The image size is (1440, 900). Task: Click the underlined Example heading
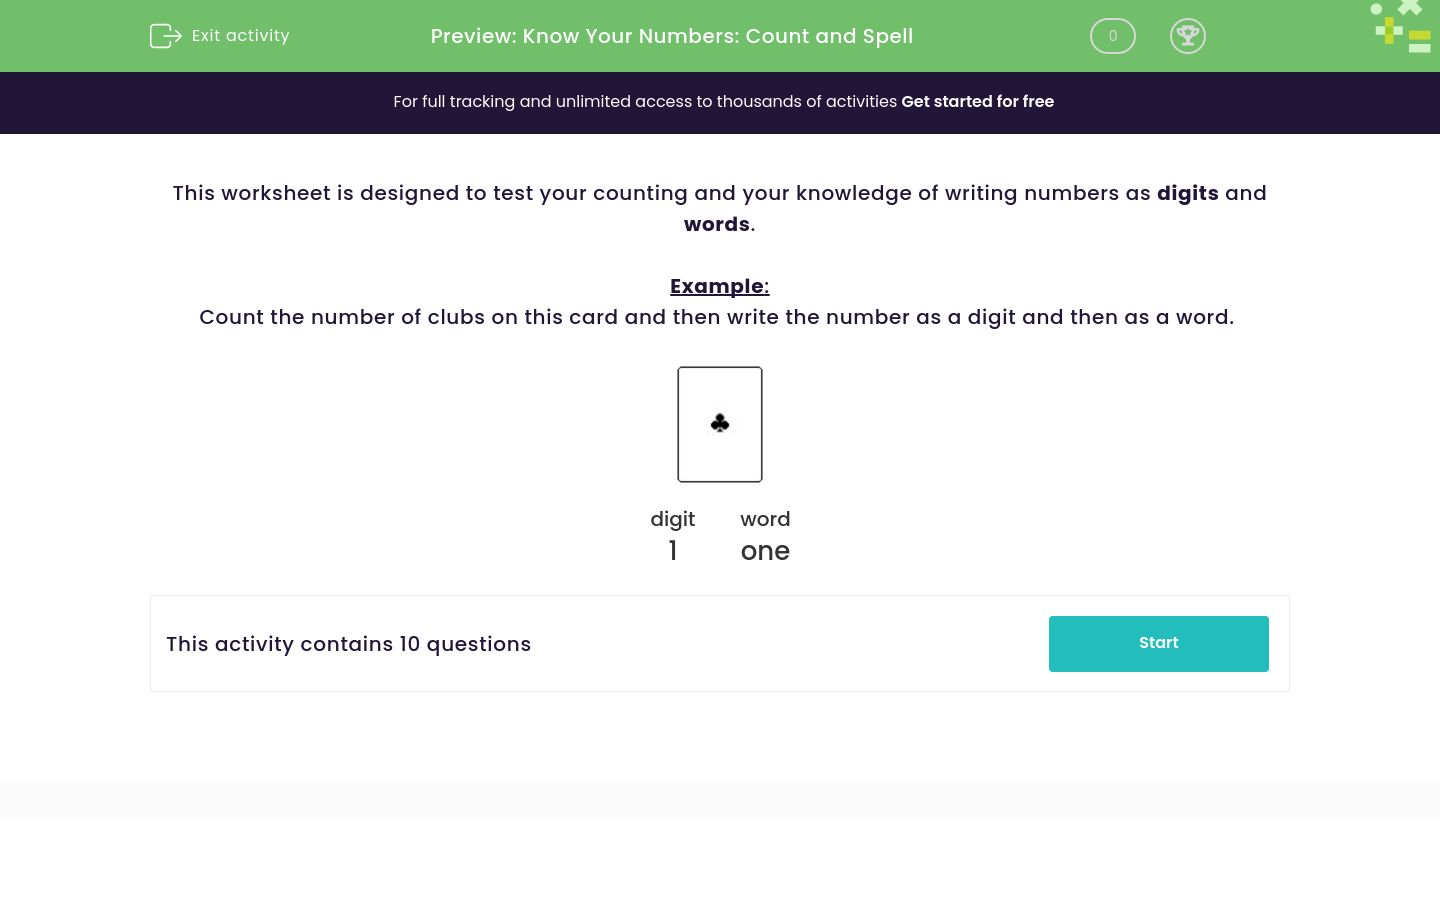[719, 286]
